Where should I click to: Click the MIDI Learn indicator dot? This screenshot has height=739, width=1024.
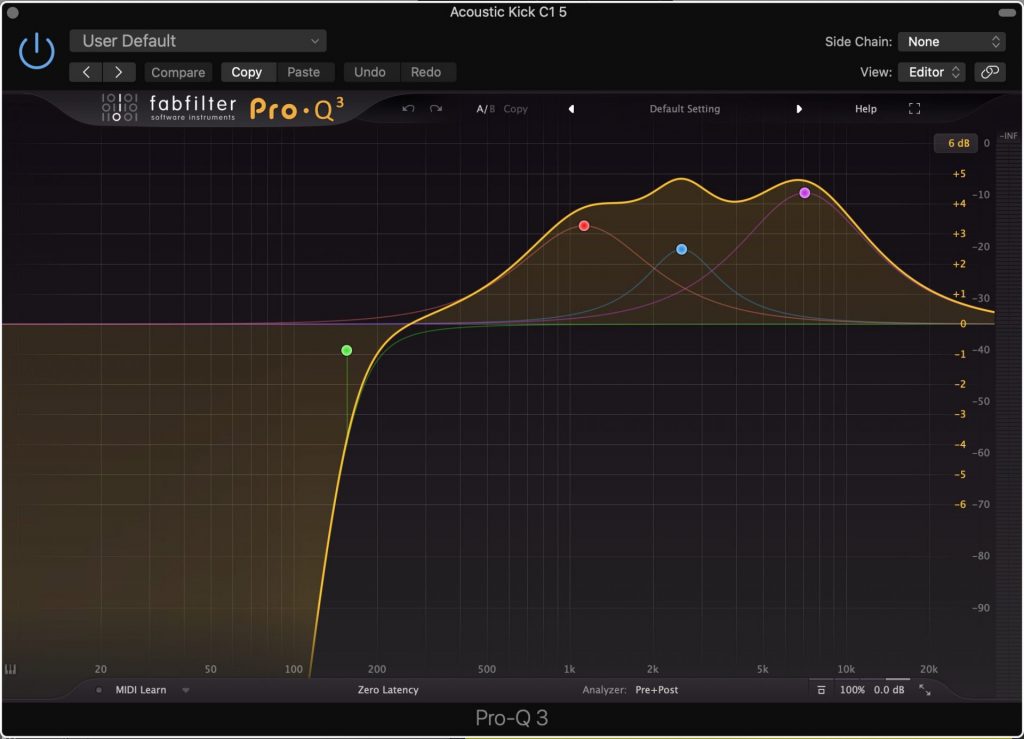tap(99, 690)
